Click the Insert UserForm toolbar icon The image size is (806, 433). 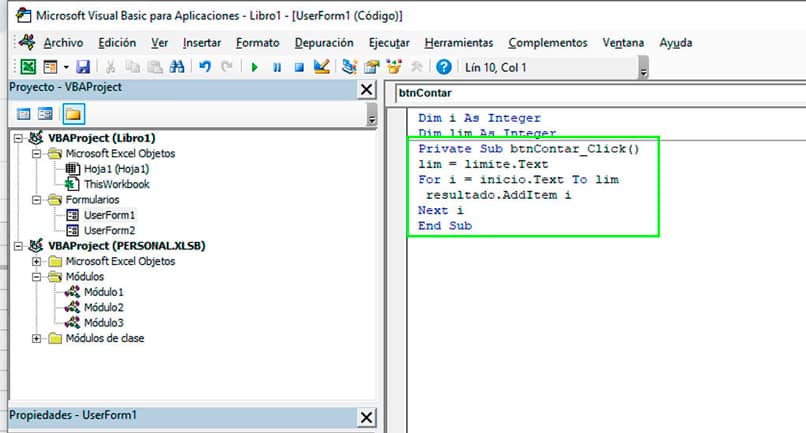click(x=50, y=67)
